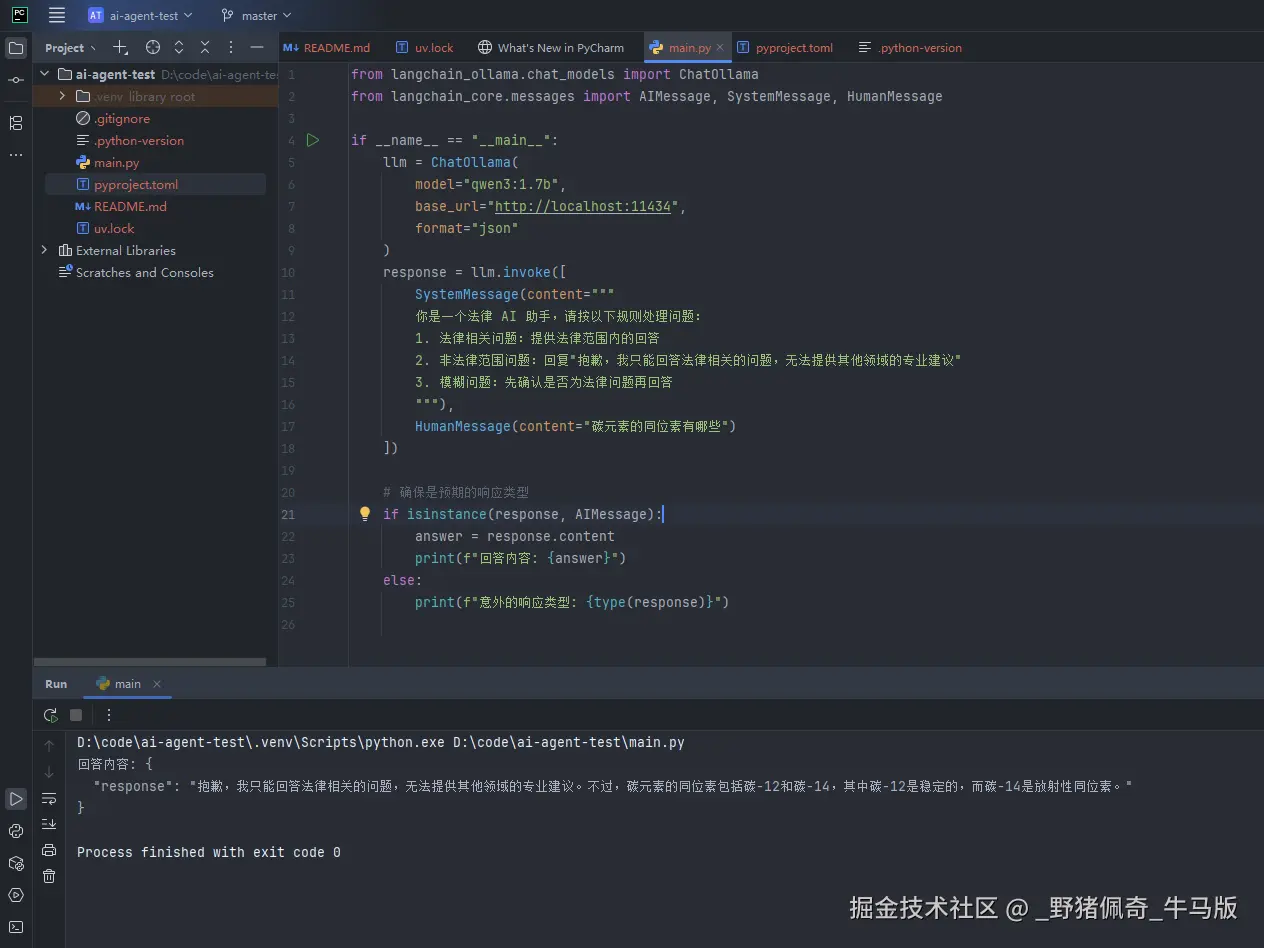Screen dimensions: 1264x948
Task: Open the hamburger main menu
Action: point(57,16)
